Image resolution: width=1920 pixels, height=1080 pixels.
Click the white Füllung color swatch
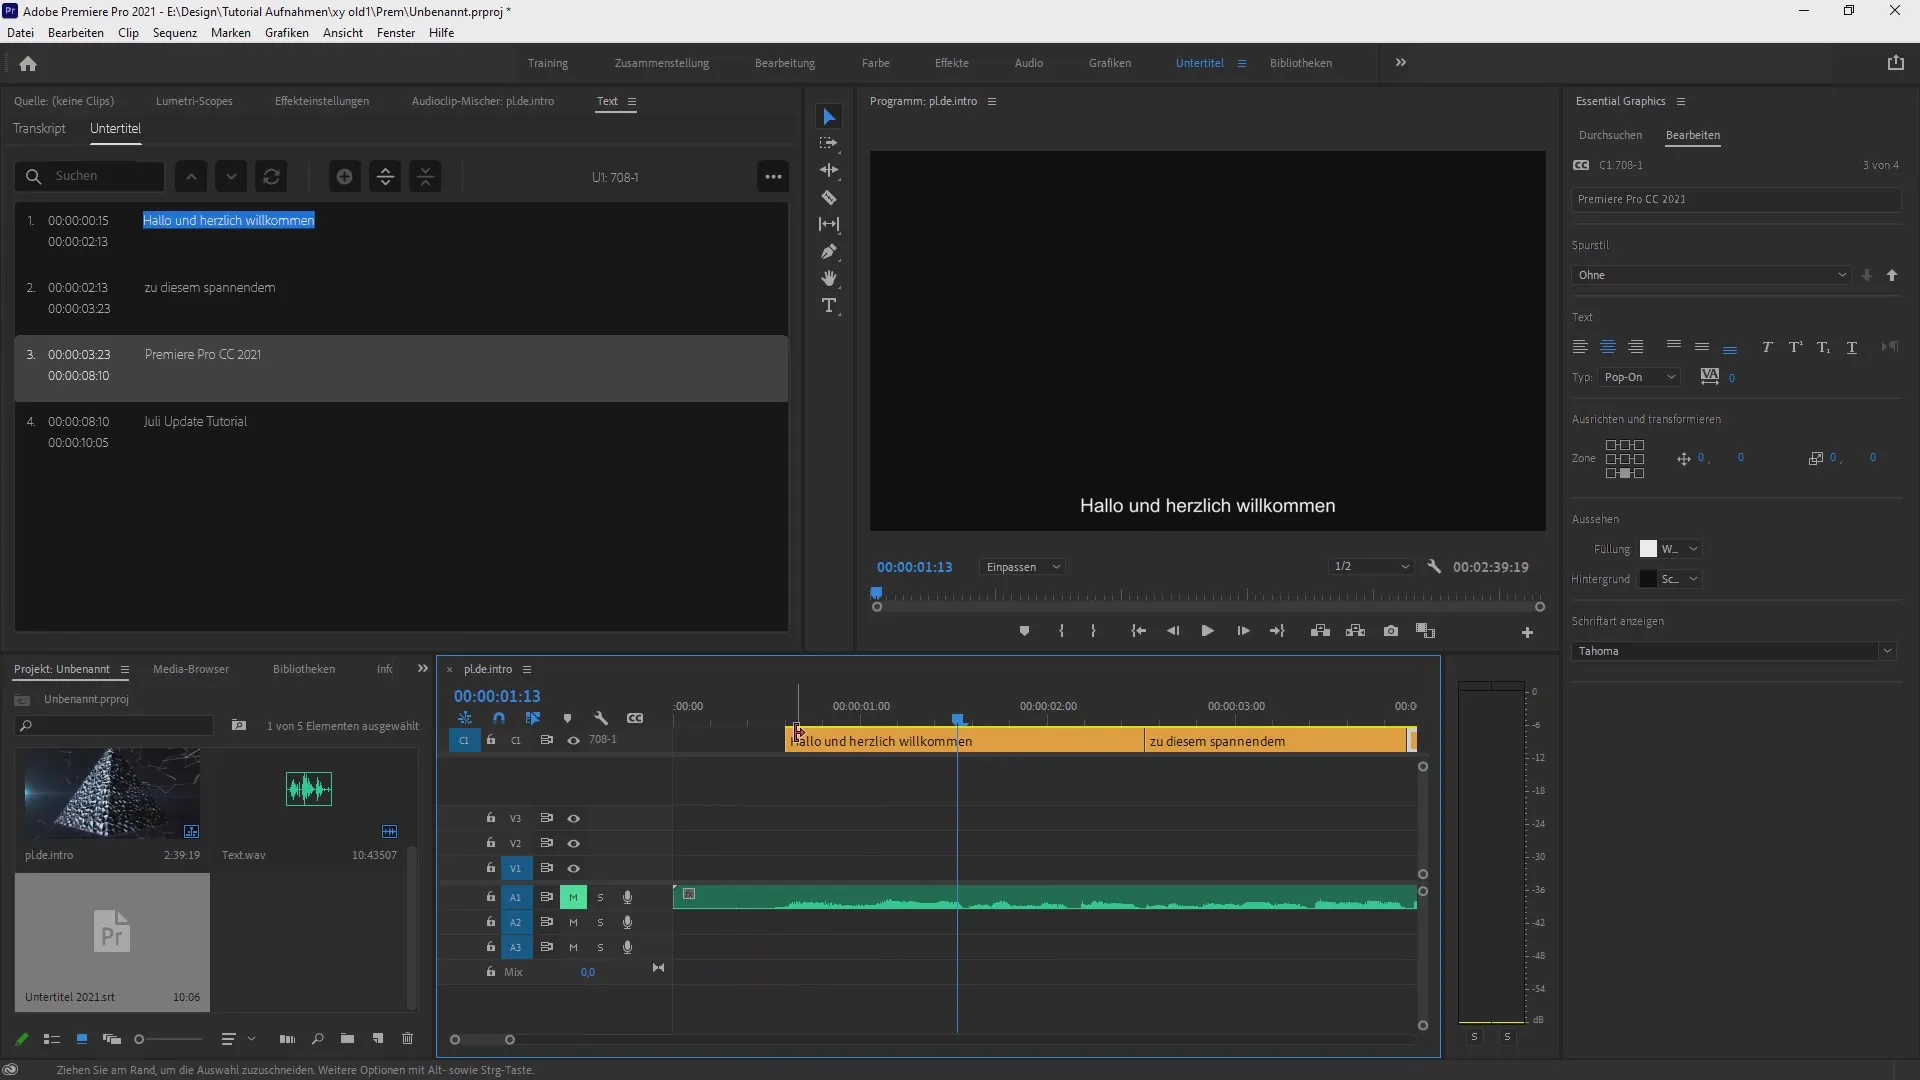(1648, 549)
